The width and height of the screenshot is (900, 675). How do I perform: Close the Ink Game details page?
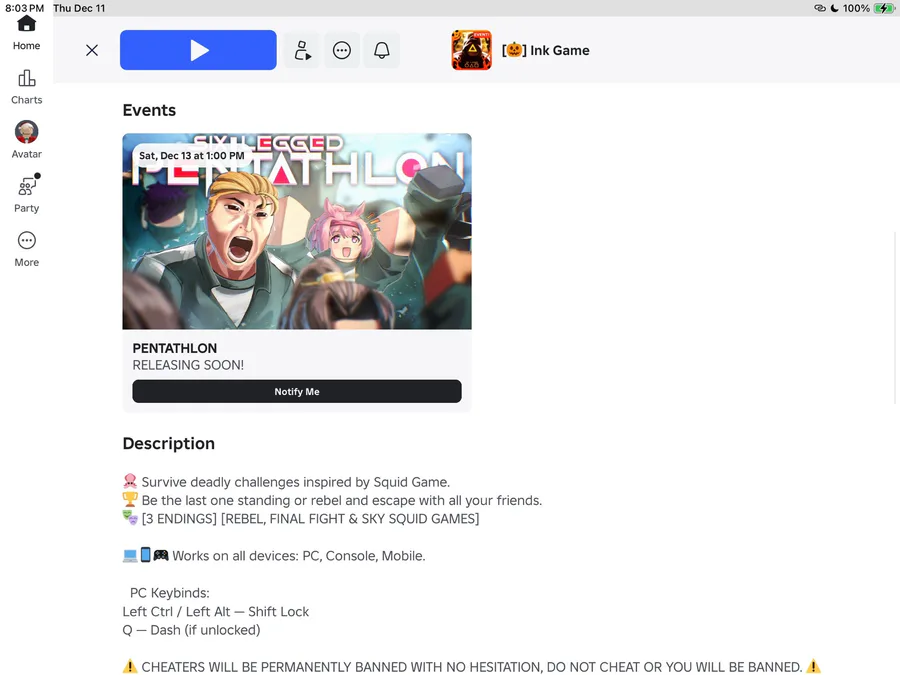[x=92, y=51]
